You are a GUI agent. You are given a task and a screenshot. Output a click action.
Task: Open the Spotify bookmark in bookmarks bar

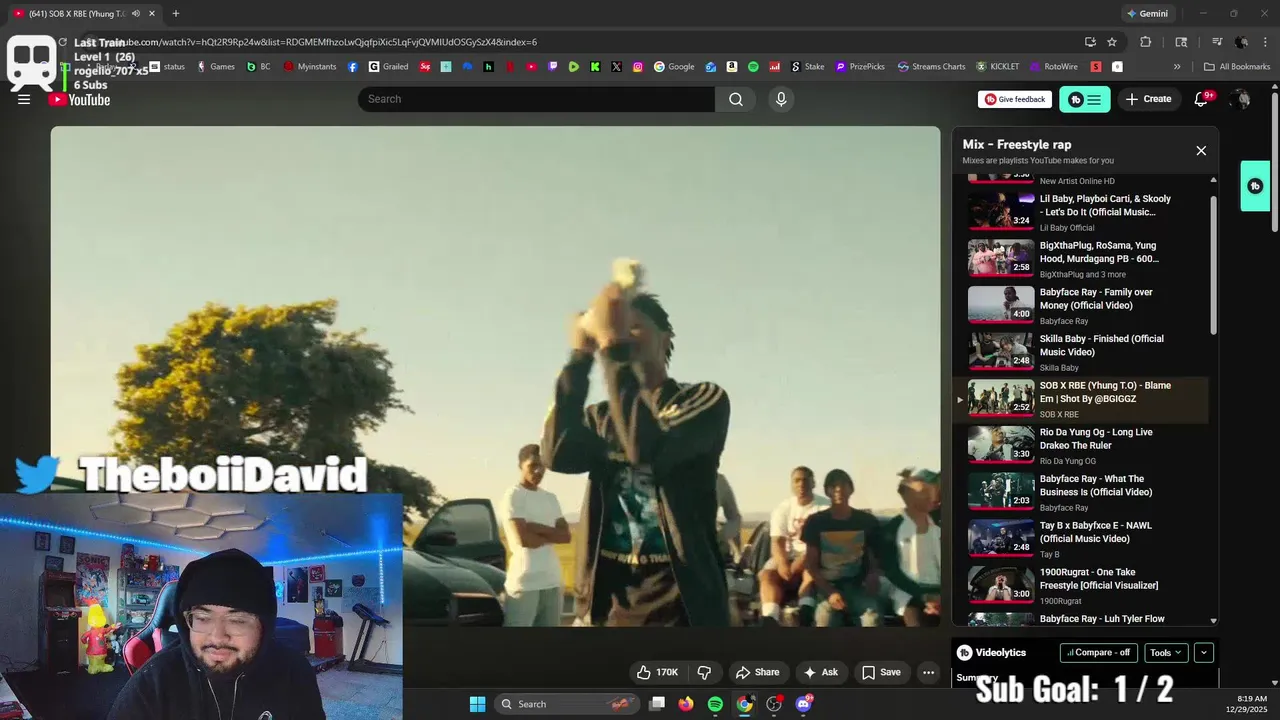point(753,67)
